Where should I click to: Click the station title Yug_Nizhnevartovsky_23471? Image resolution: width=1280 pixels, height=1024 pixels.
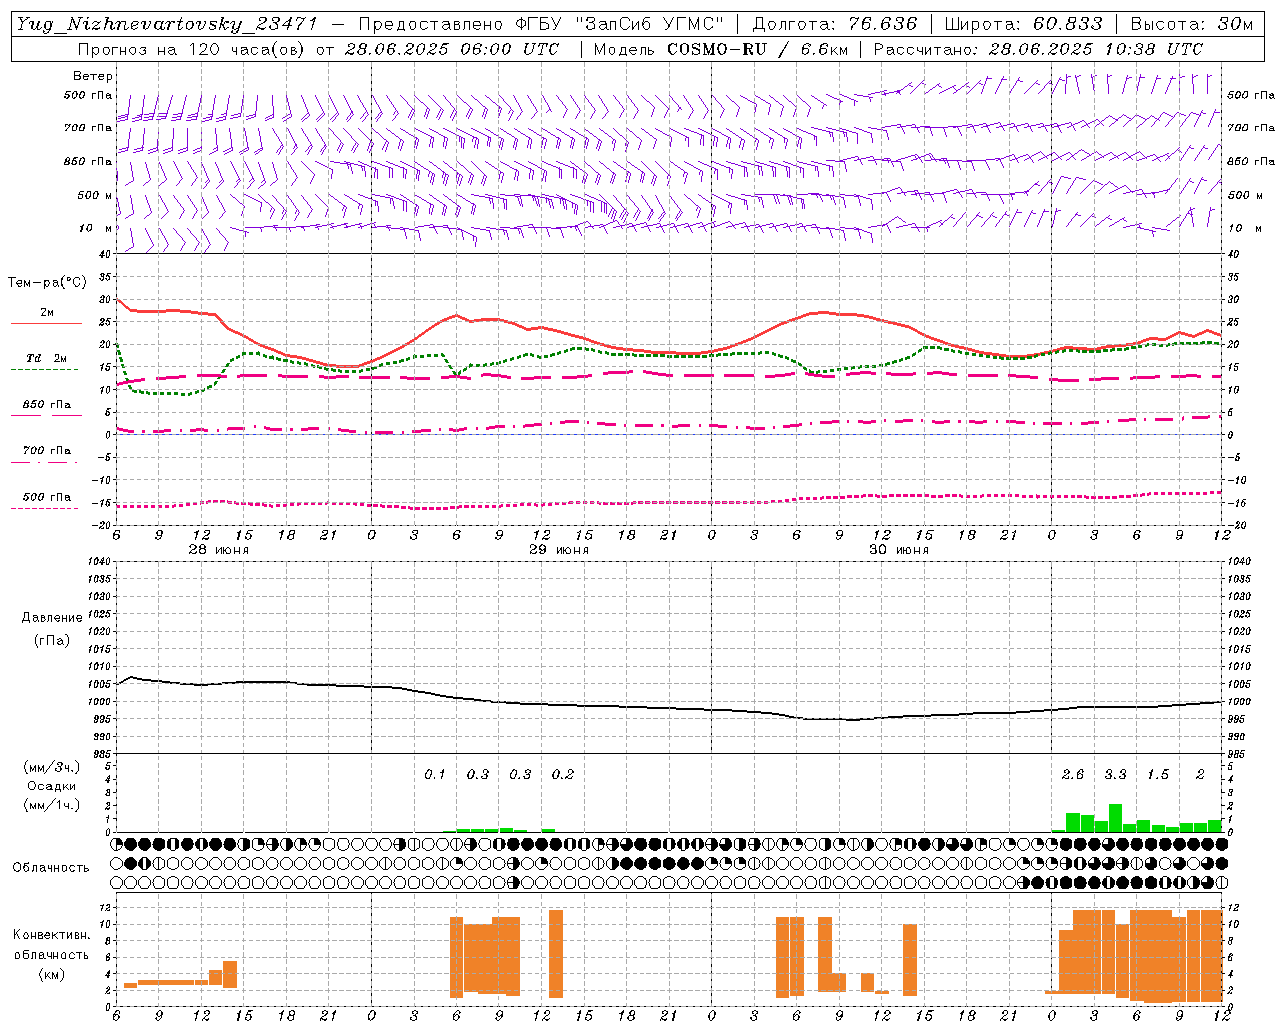point(166,24)
